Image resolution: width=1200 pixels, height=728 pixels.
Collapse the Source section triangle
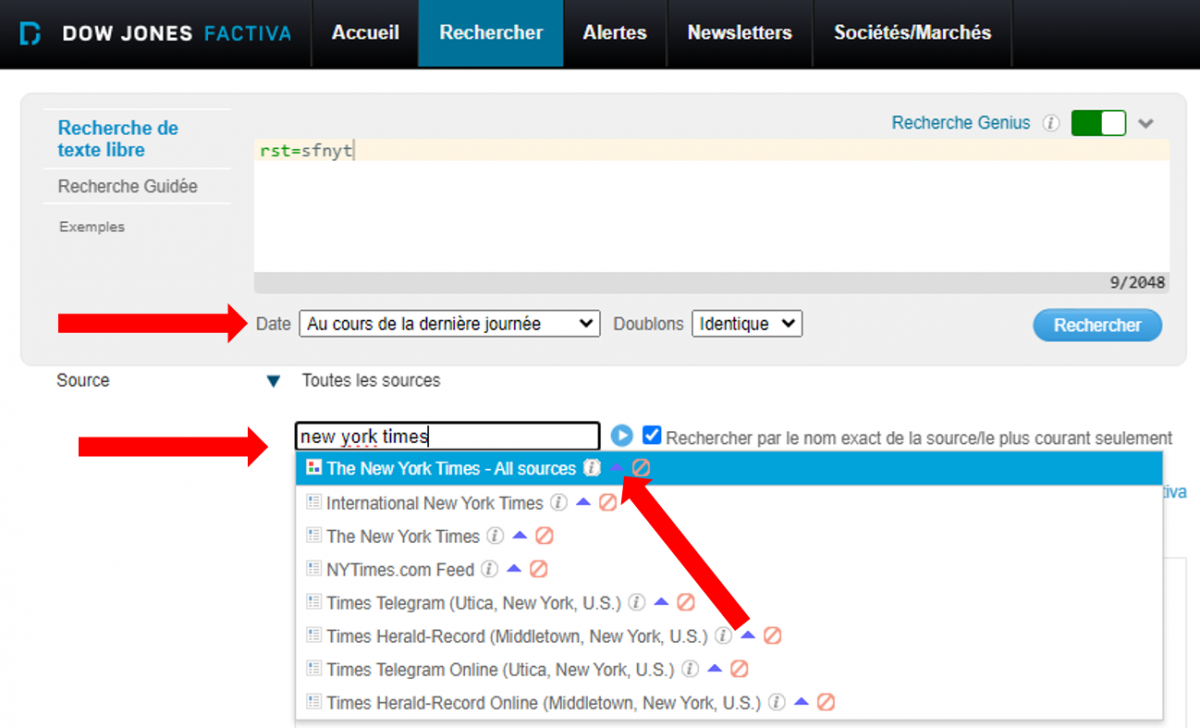point(273,381)
